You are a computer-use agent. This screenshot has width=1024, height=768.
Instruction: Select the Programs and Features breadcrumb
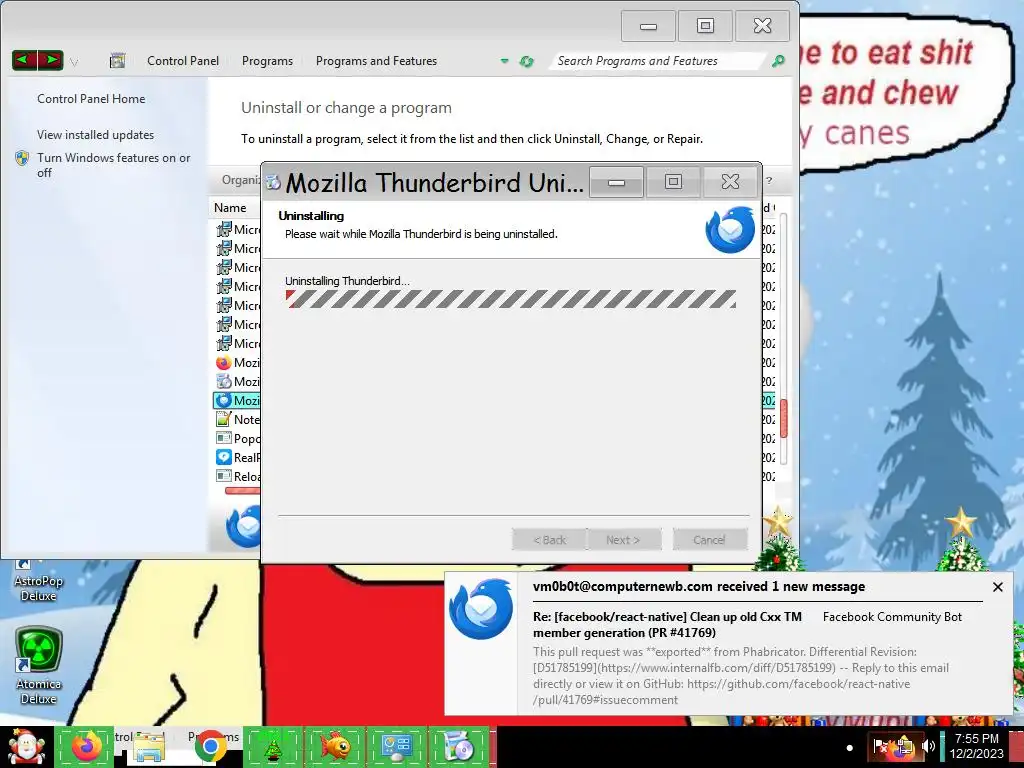click(x=376, y=61)
